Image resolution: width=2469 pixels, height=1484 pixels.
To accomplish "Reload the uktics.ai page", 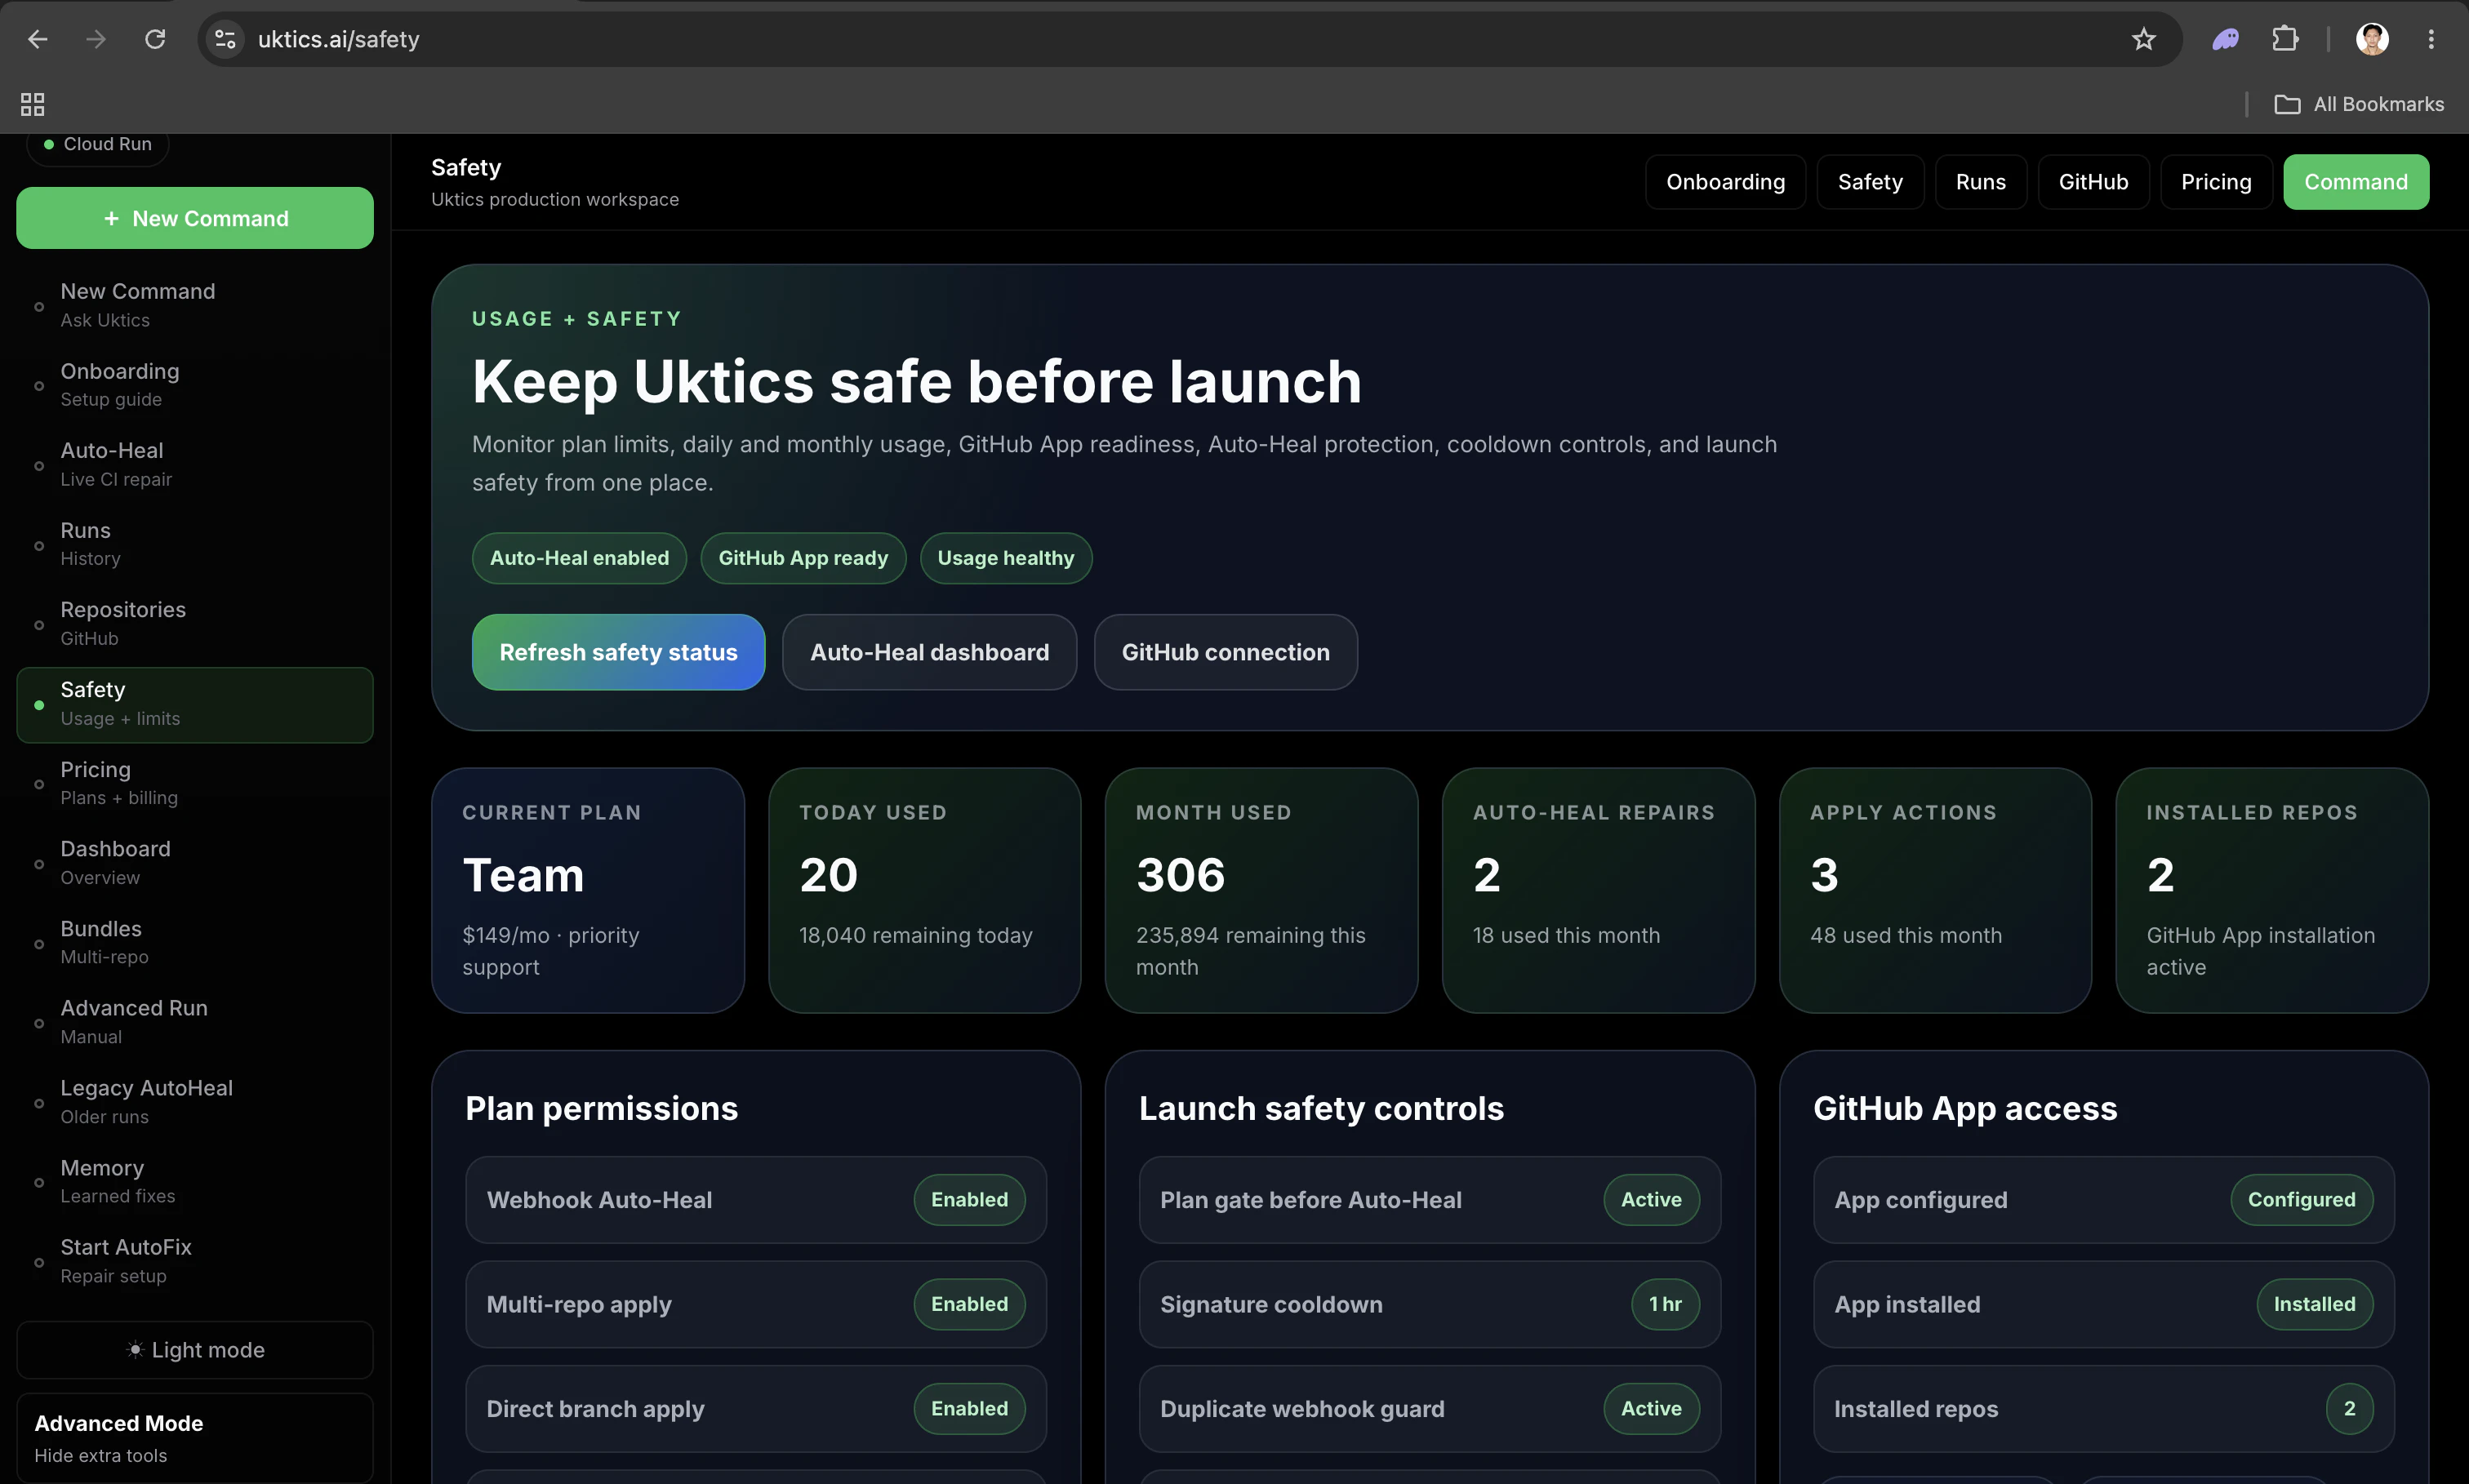I will pos(155,39).
